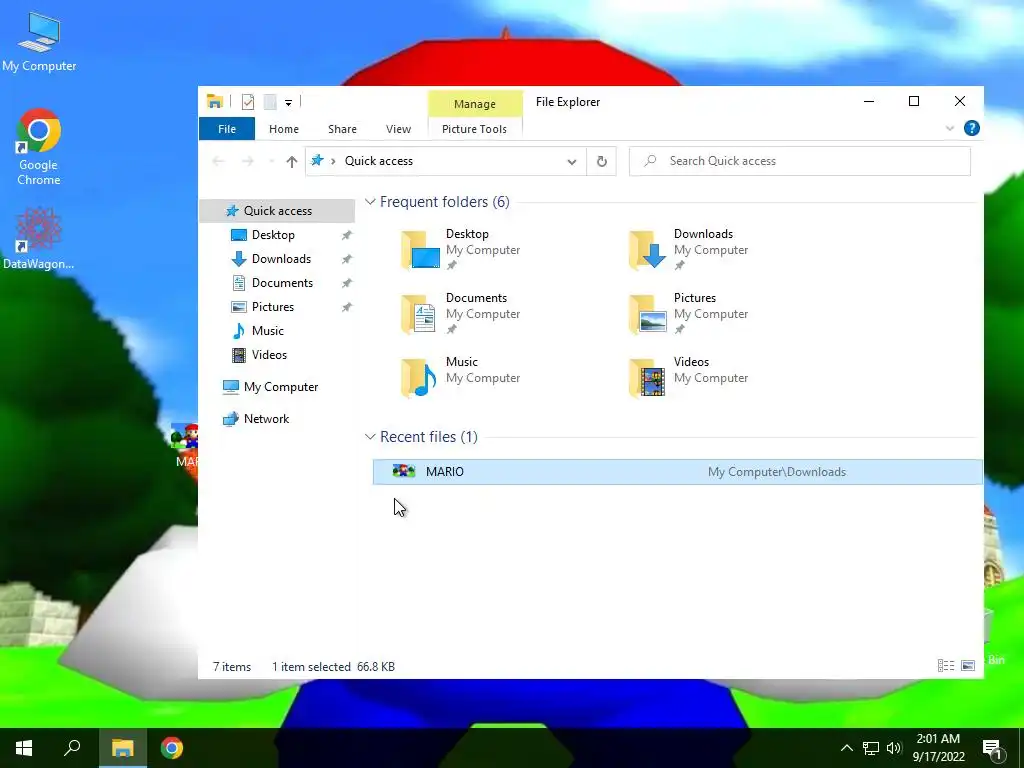Open the Share ribbon tab
Screen dimensions: 1024x768
342,129
